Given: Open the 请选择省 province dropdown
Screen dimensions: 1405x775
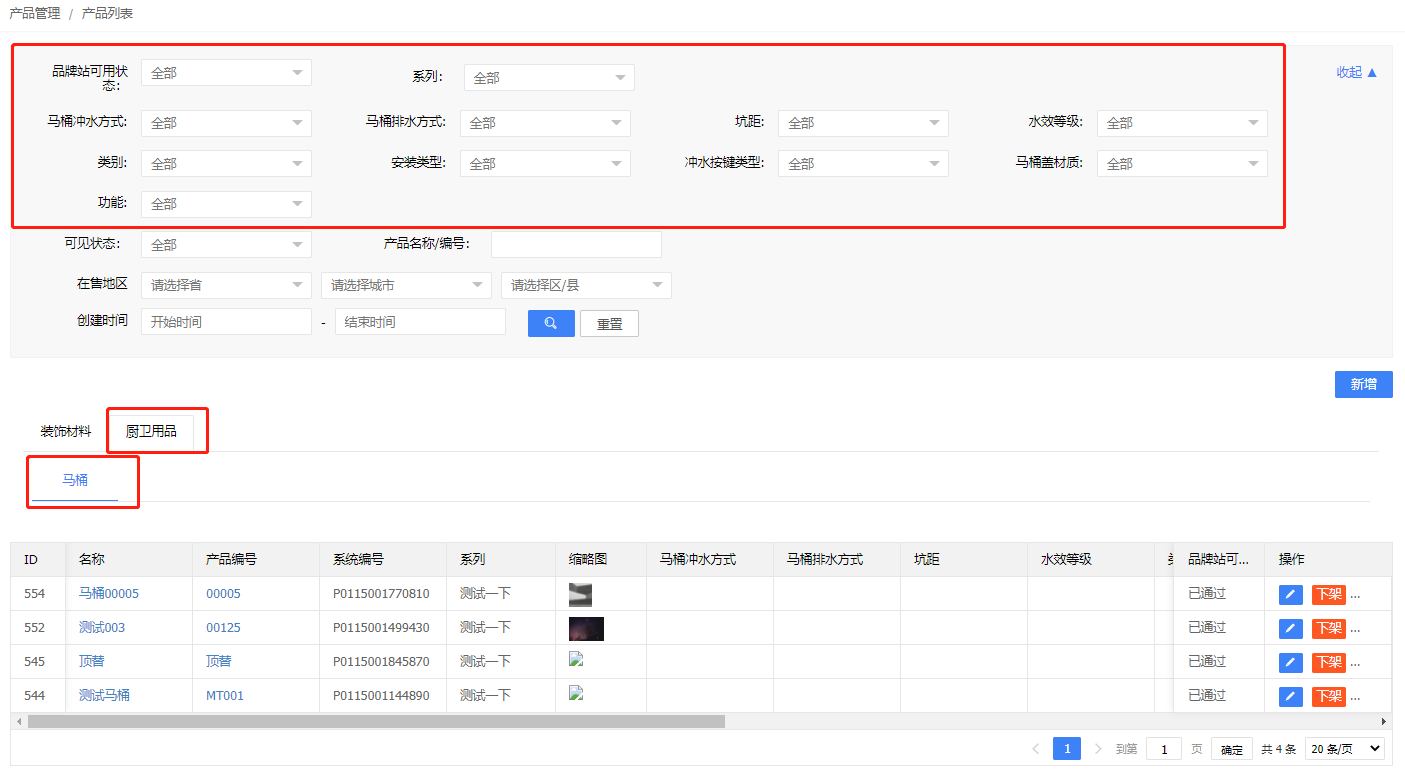Looking at the screenshot, I should (x=226, y=285).
